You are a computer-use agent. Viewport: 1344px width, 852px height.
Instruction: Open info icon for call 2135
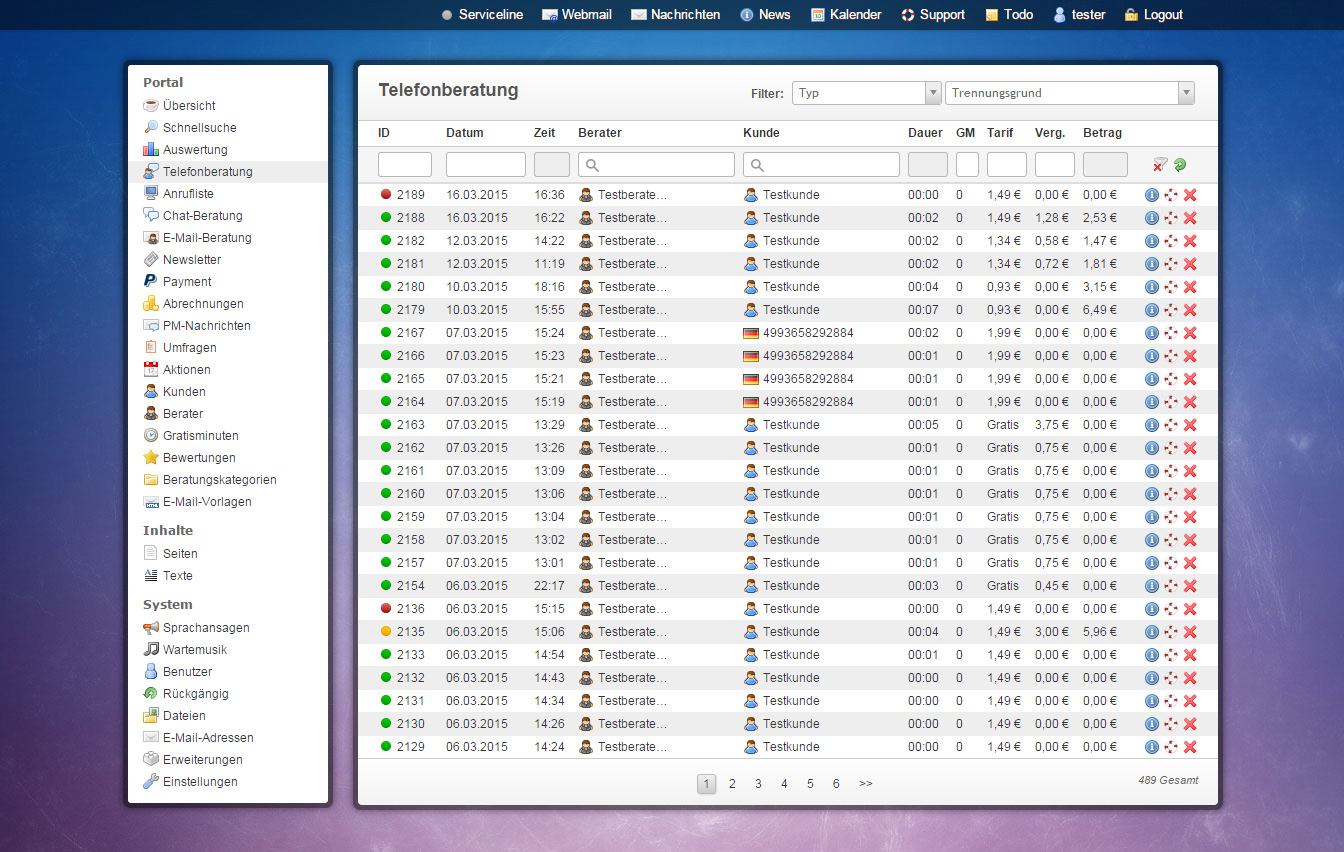pos(1151,632)
